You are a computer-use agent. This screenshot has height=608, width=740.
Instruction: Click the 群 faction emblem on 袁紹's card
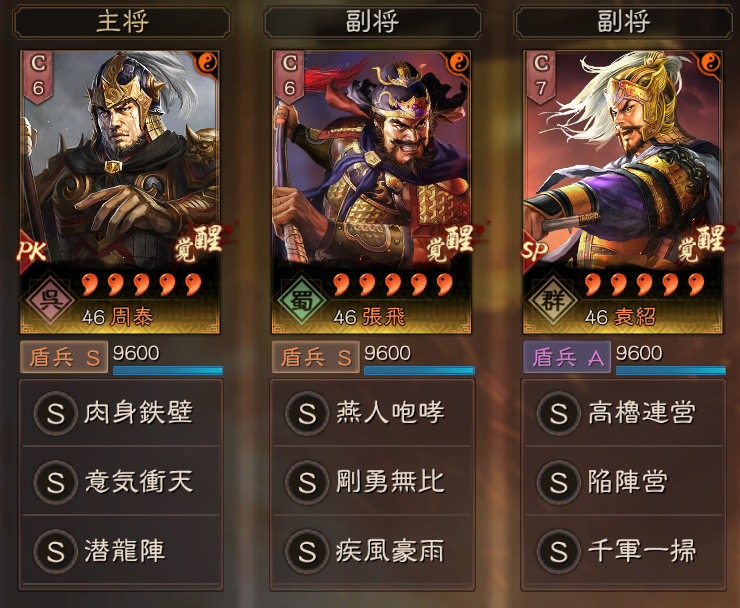553,299
